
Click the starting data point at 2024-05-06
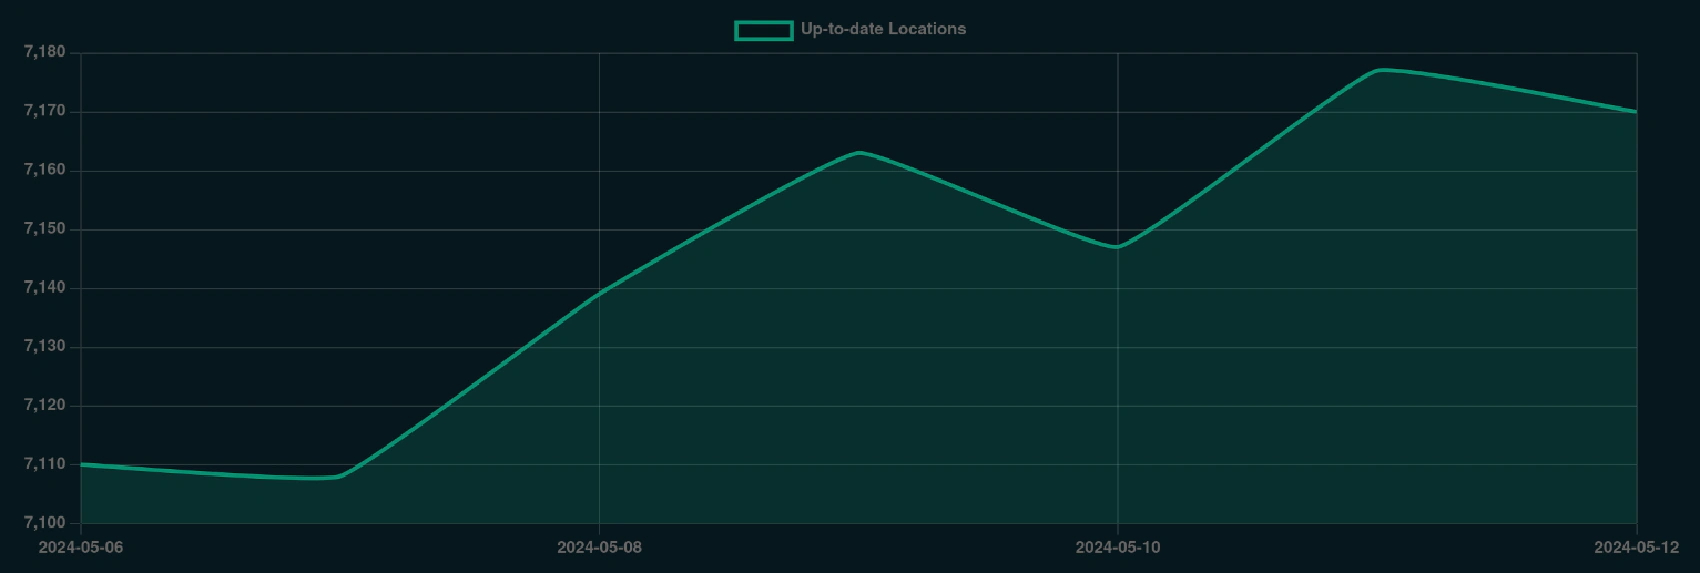[x=81, y=464]
